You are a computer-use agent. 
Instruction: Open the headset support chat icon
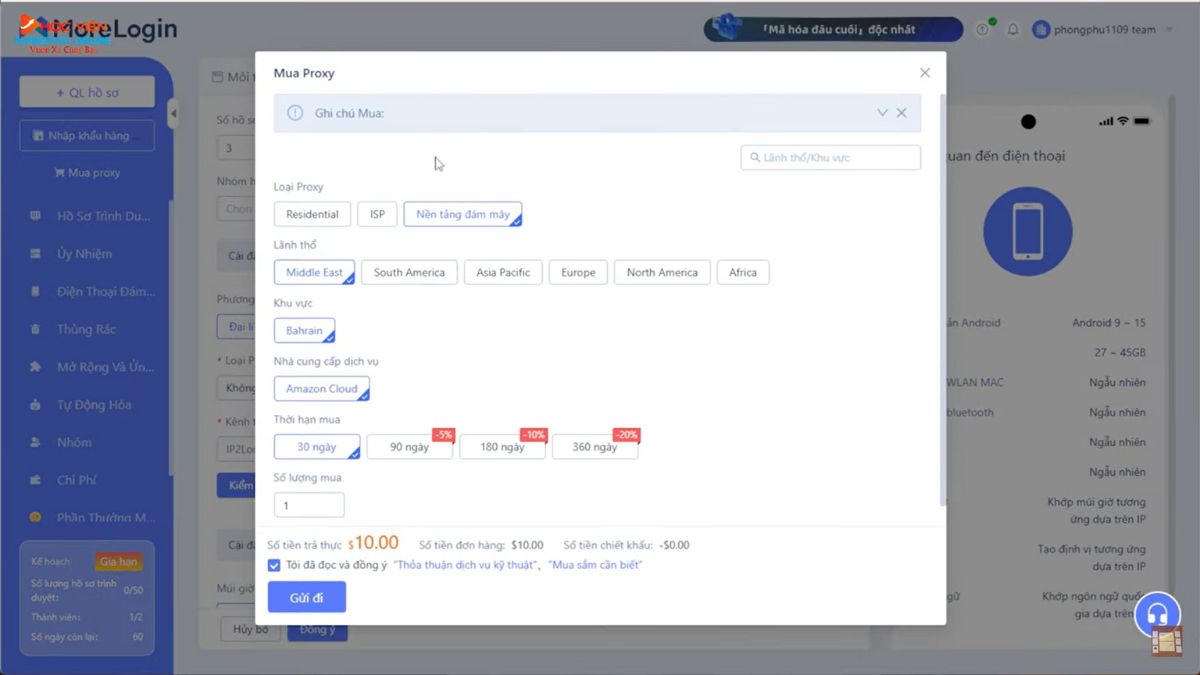coord(1158,614)
